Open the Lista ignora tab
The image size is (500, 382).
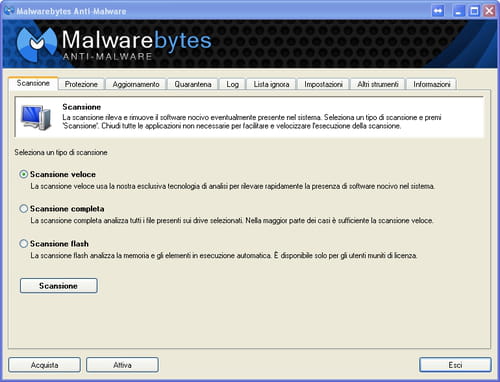pos(271,84)
